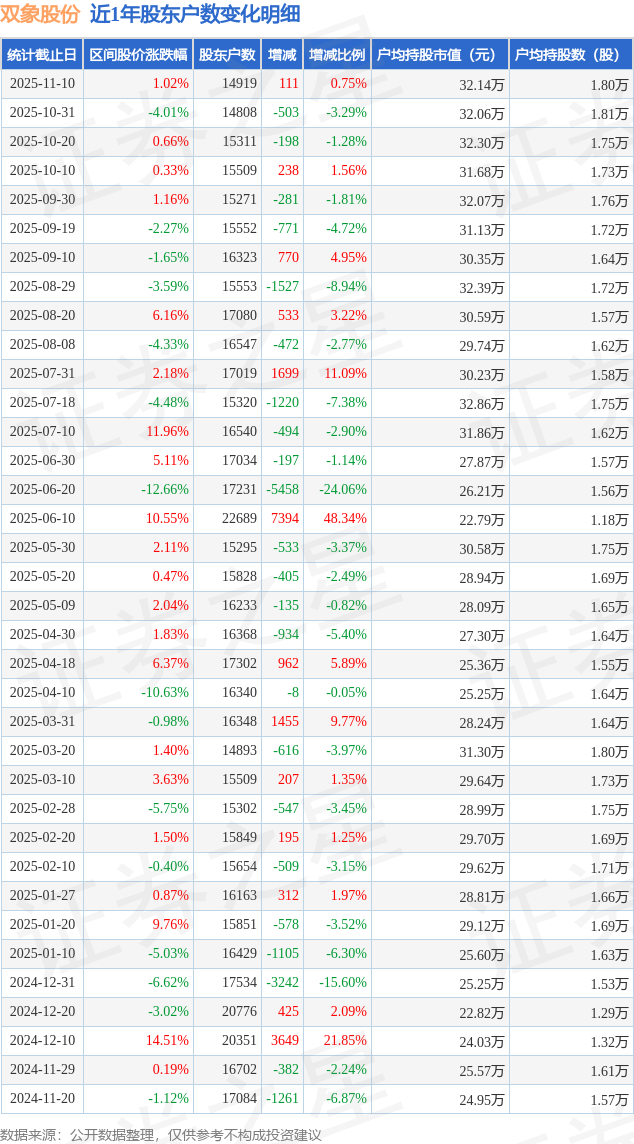Select the 区间股价涨跌幅 column header
This screenshot has width=634, height=1144.
(137, 55)
